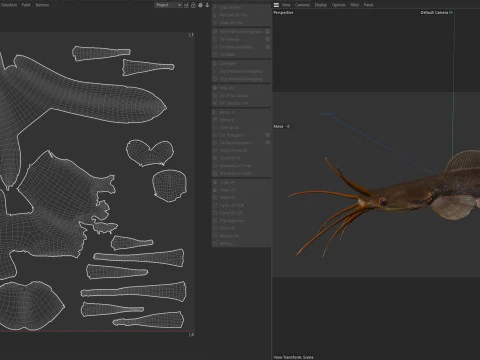
Task: Choose Paste UV entry
Action: 241,190
